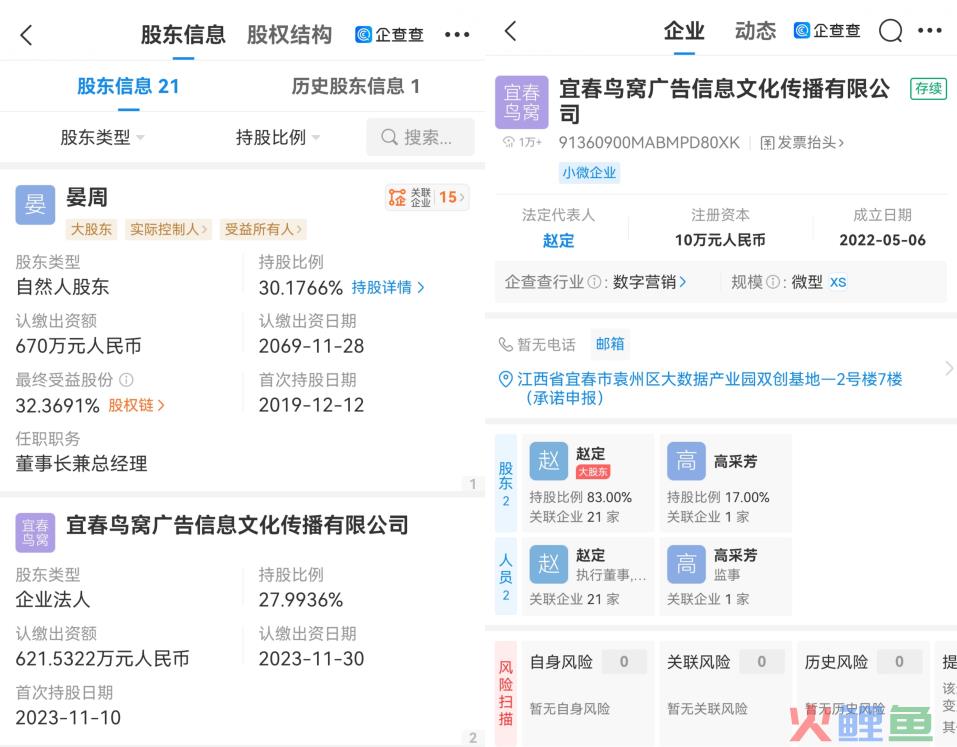Go back from the company profile screen
This screenshot has height=747, width=957.
click(511, 31)
